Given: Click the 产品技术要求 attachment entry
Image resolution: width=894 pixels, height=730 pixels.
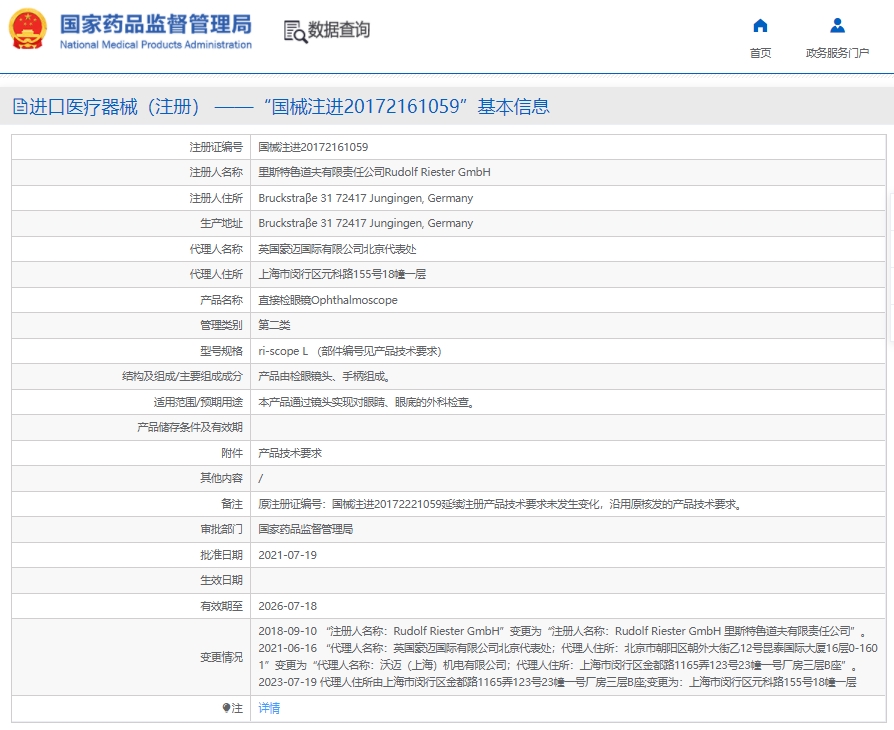Looking at the screenshot, I should tap(290, 453).
